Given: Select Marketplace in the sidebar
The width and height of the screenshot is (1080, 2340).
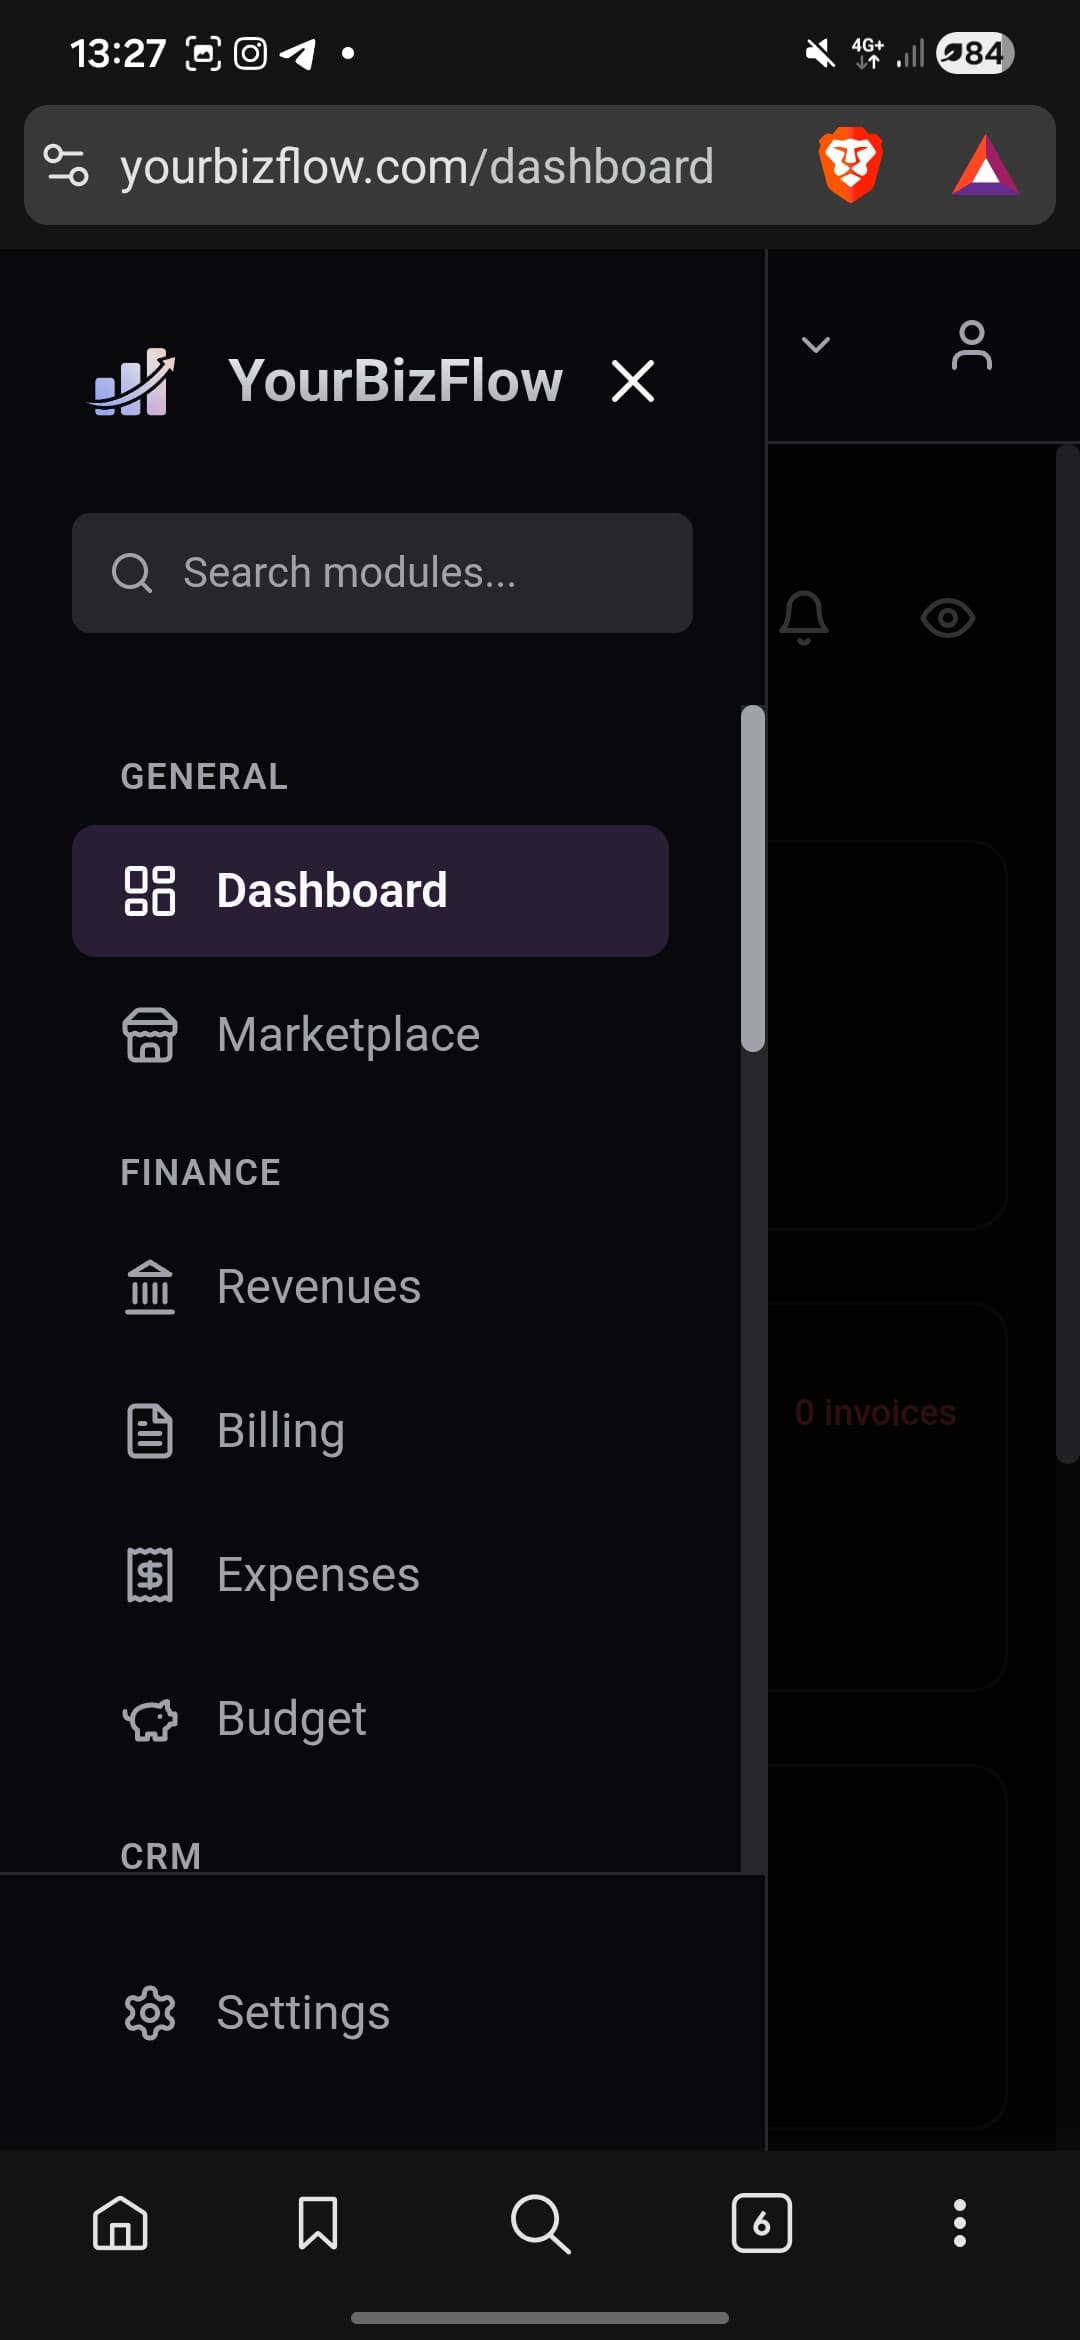Looking at the screenshot, I should tap(348, 1035).
